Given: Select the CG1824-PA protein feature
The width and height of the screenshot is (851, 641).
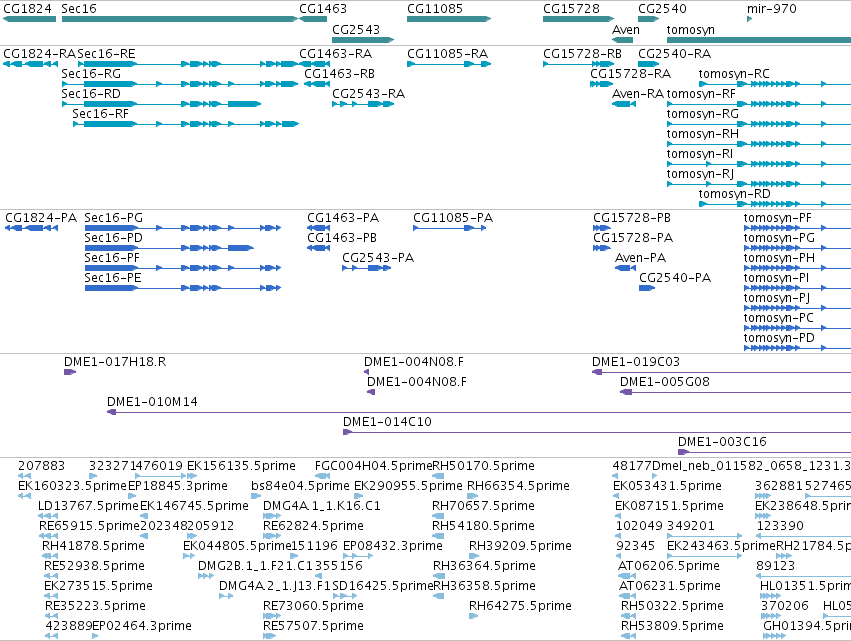Looking at the screenshot, I should point(31,228).
